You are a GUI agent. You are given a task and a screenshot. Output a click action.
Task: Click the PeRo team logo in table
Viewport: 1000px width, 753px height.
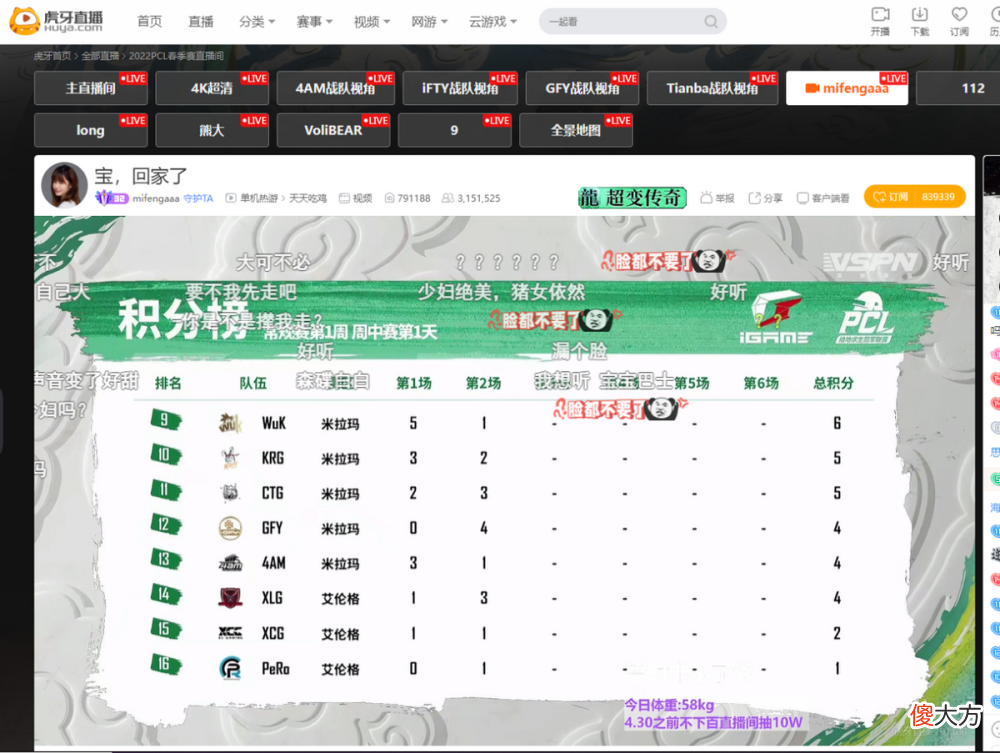coord(230,668)
